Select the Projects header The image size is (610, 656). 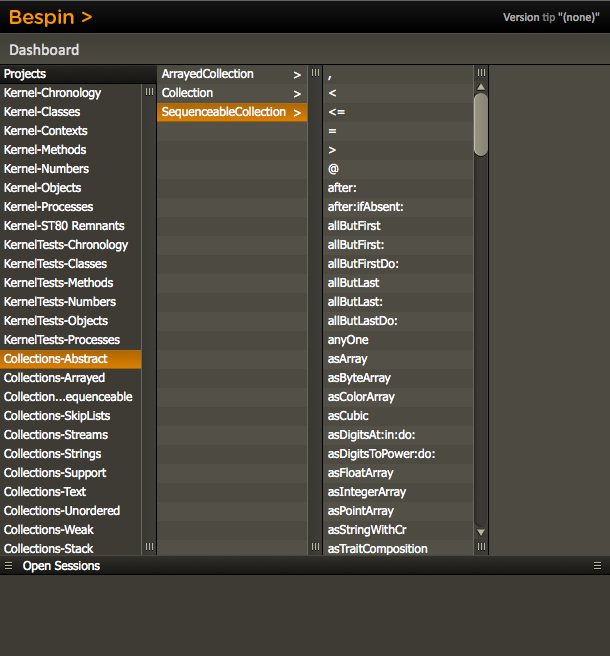pyautogui.click(x=25, y=74)
